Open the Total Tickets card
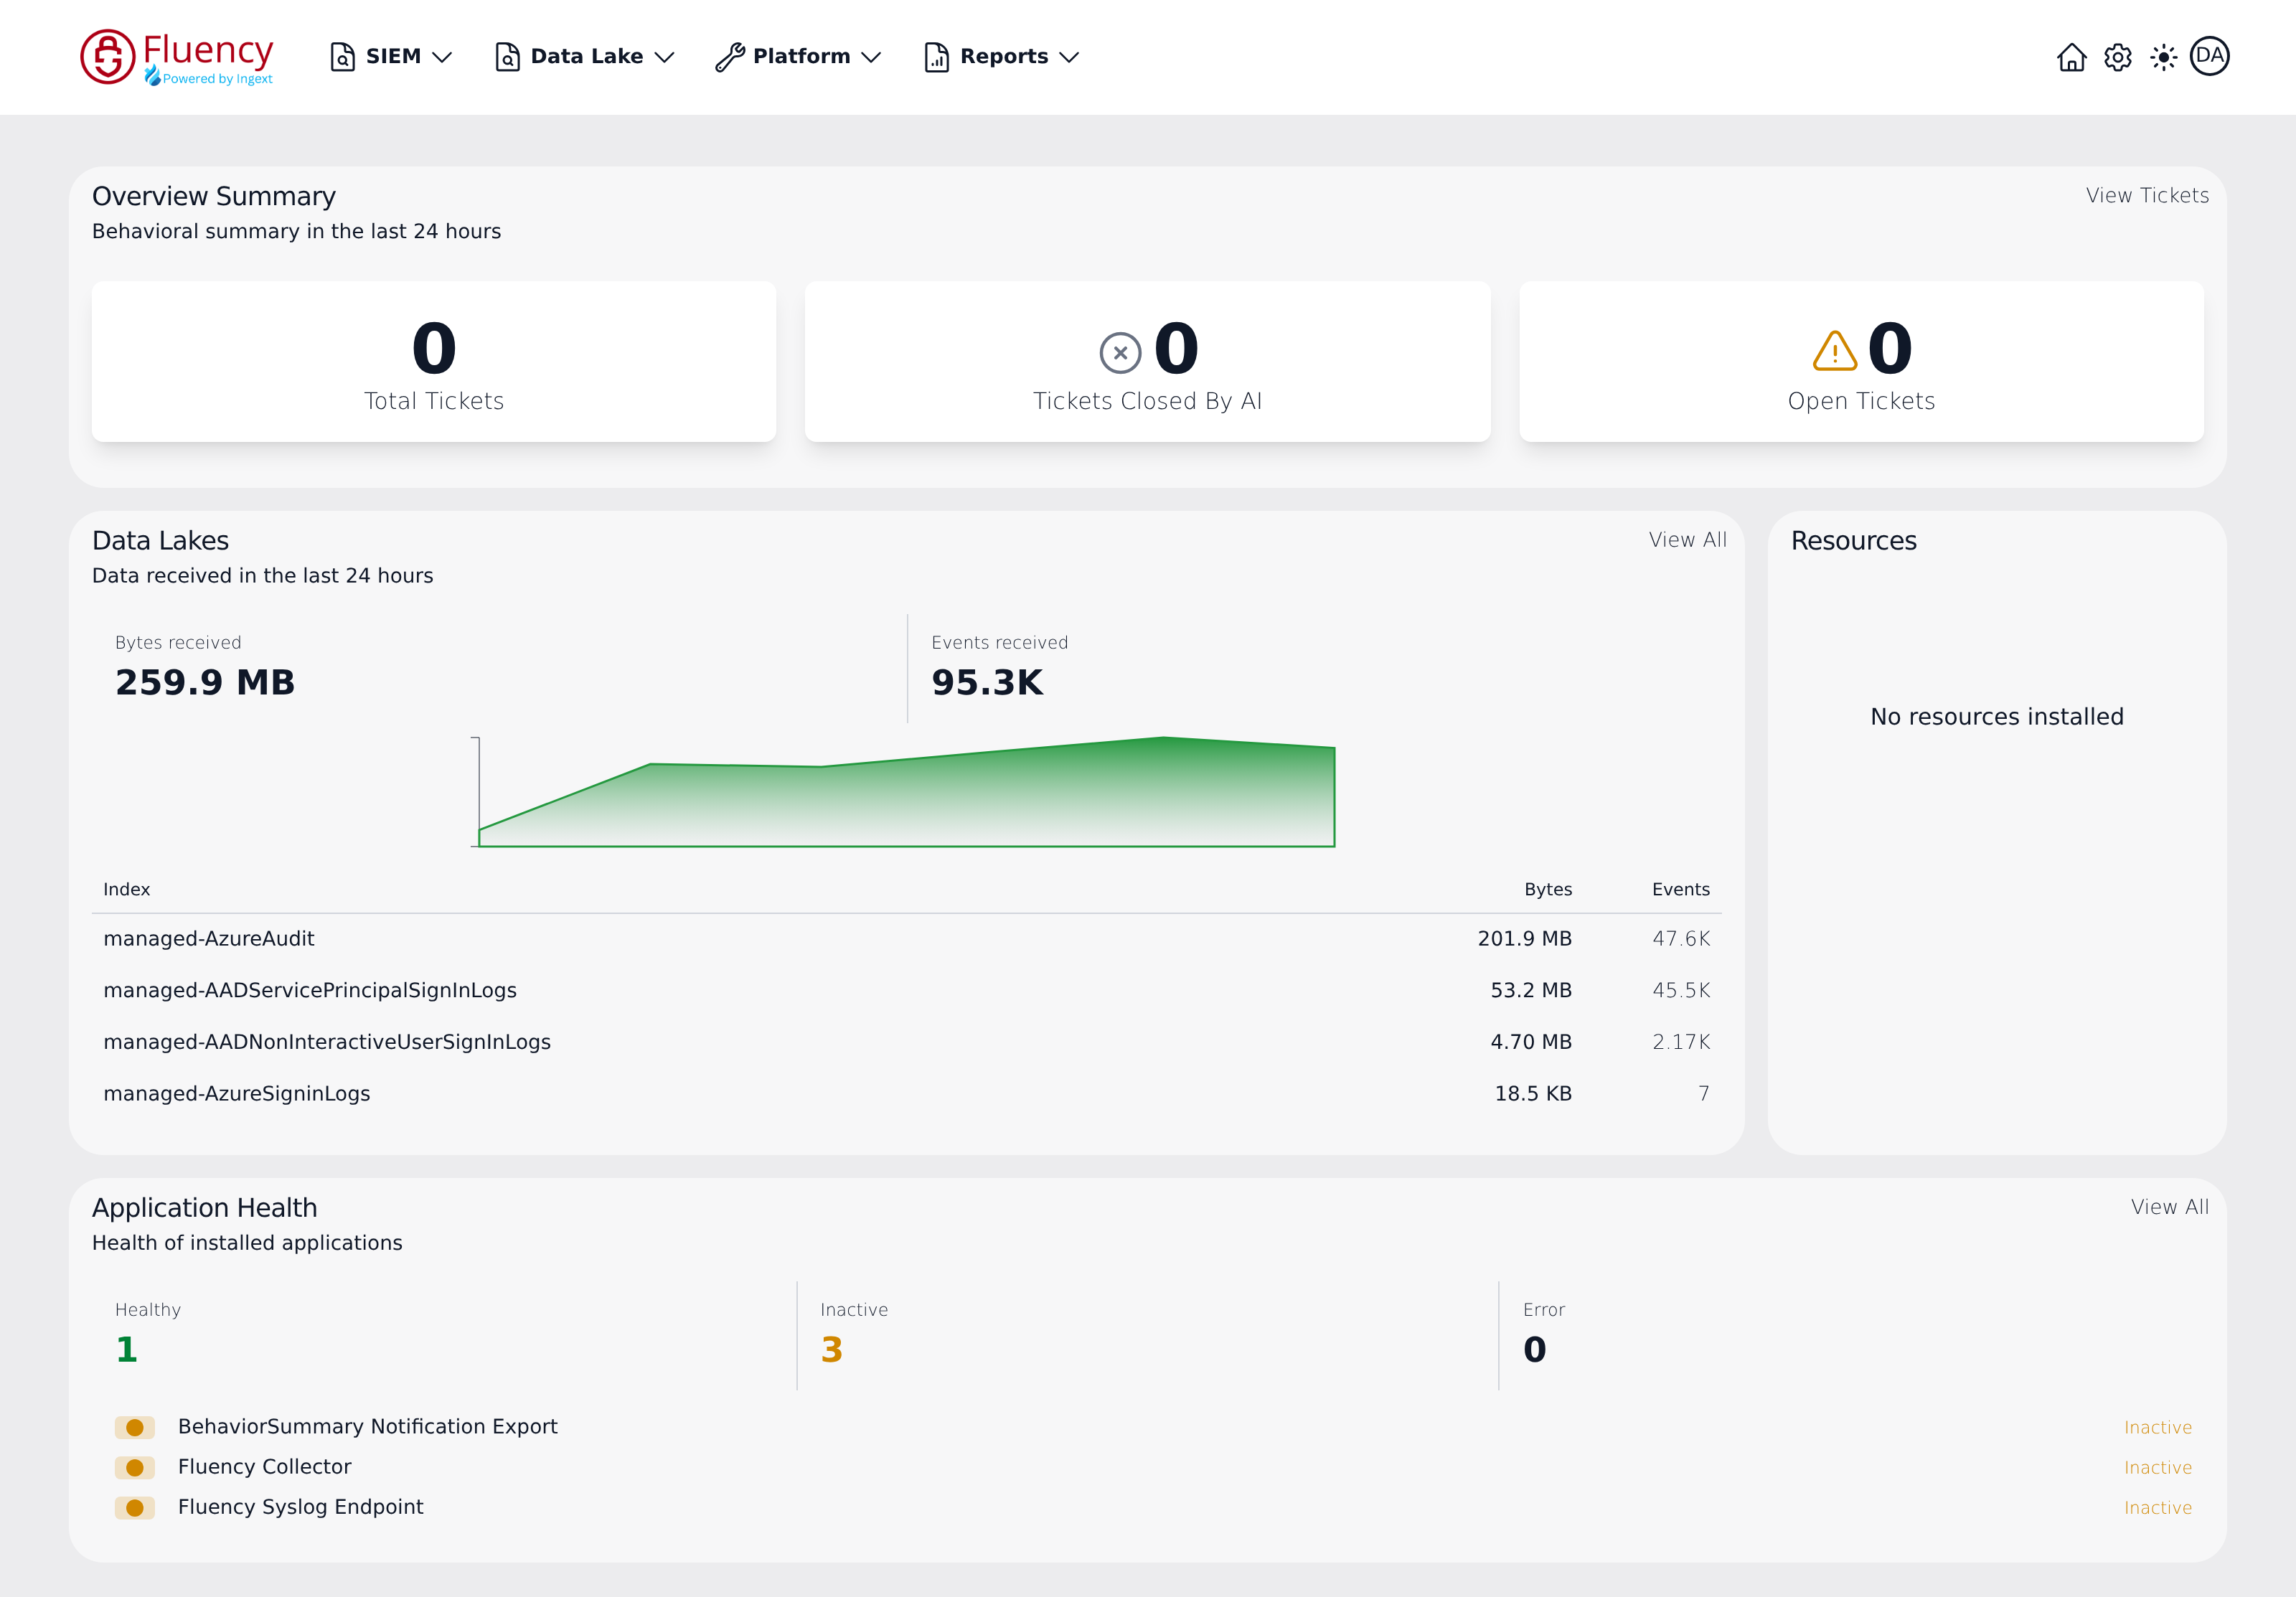The height and width of the screenshot is (1597, 2296). point(434,361)
